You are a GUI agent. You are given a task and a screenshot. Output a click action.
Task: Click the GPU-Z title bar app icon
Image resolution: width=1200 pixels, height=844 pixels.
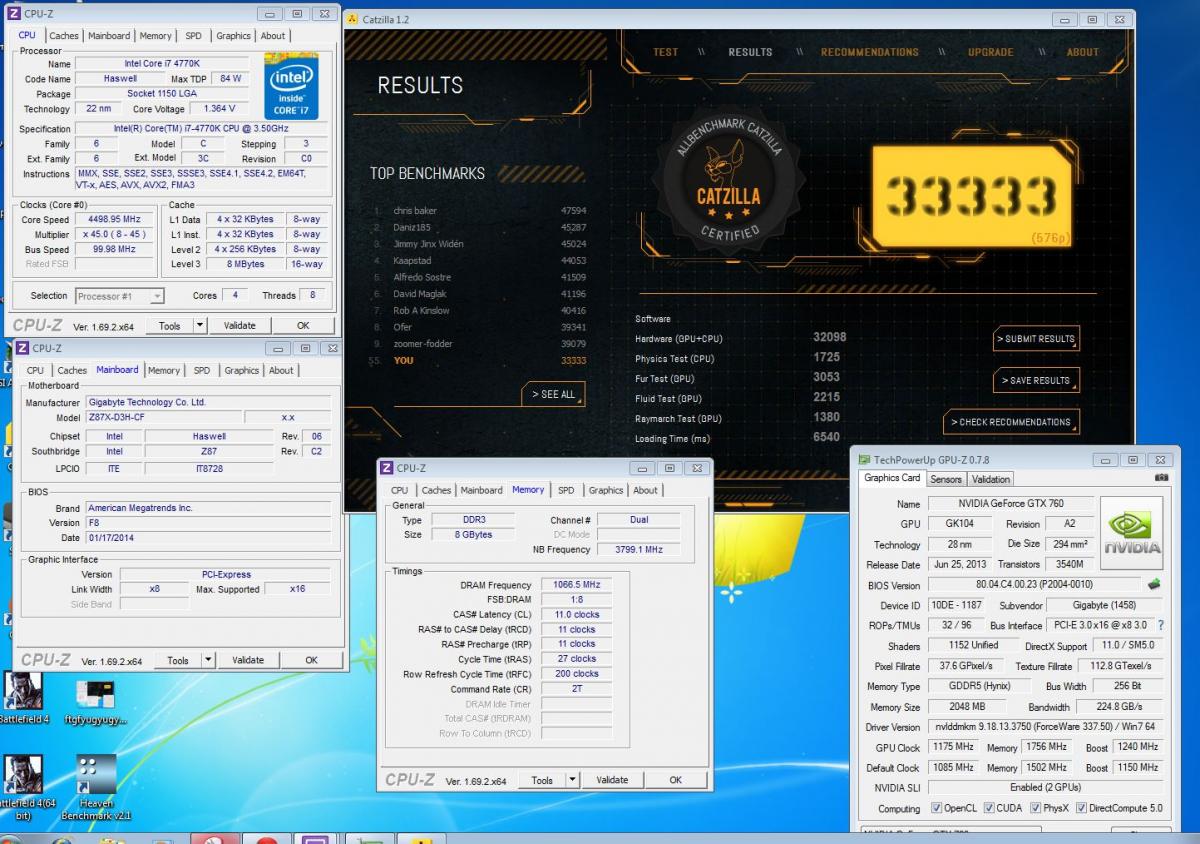864,459
